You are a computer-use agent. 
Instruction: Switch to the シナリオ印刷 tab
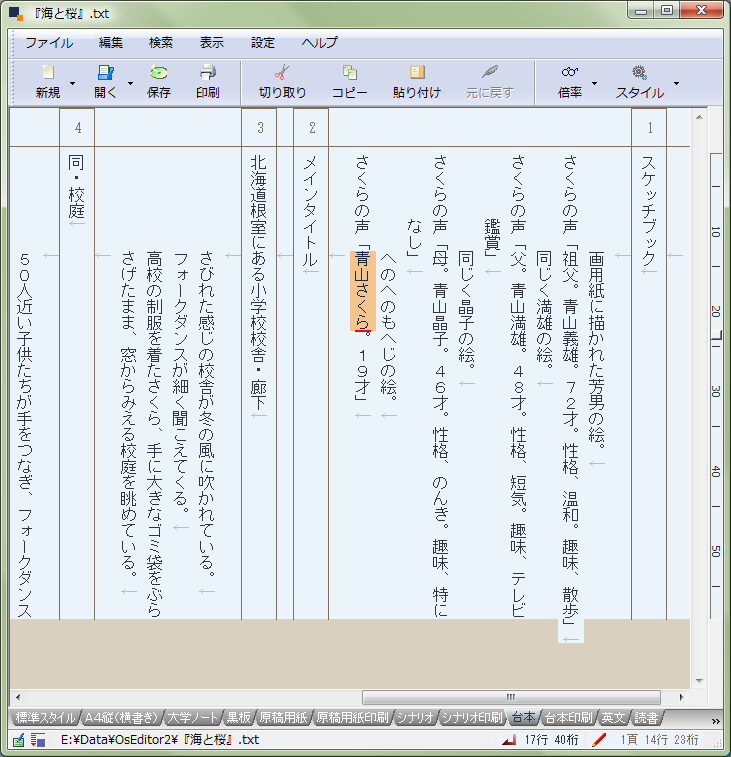472,718
